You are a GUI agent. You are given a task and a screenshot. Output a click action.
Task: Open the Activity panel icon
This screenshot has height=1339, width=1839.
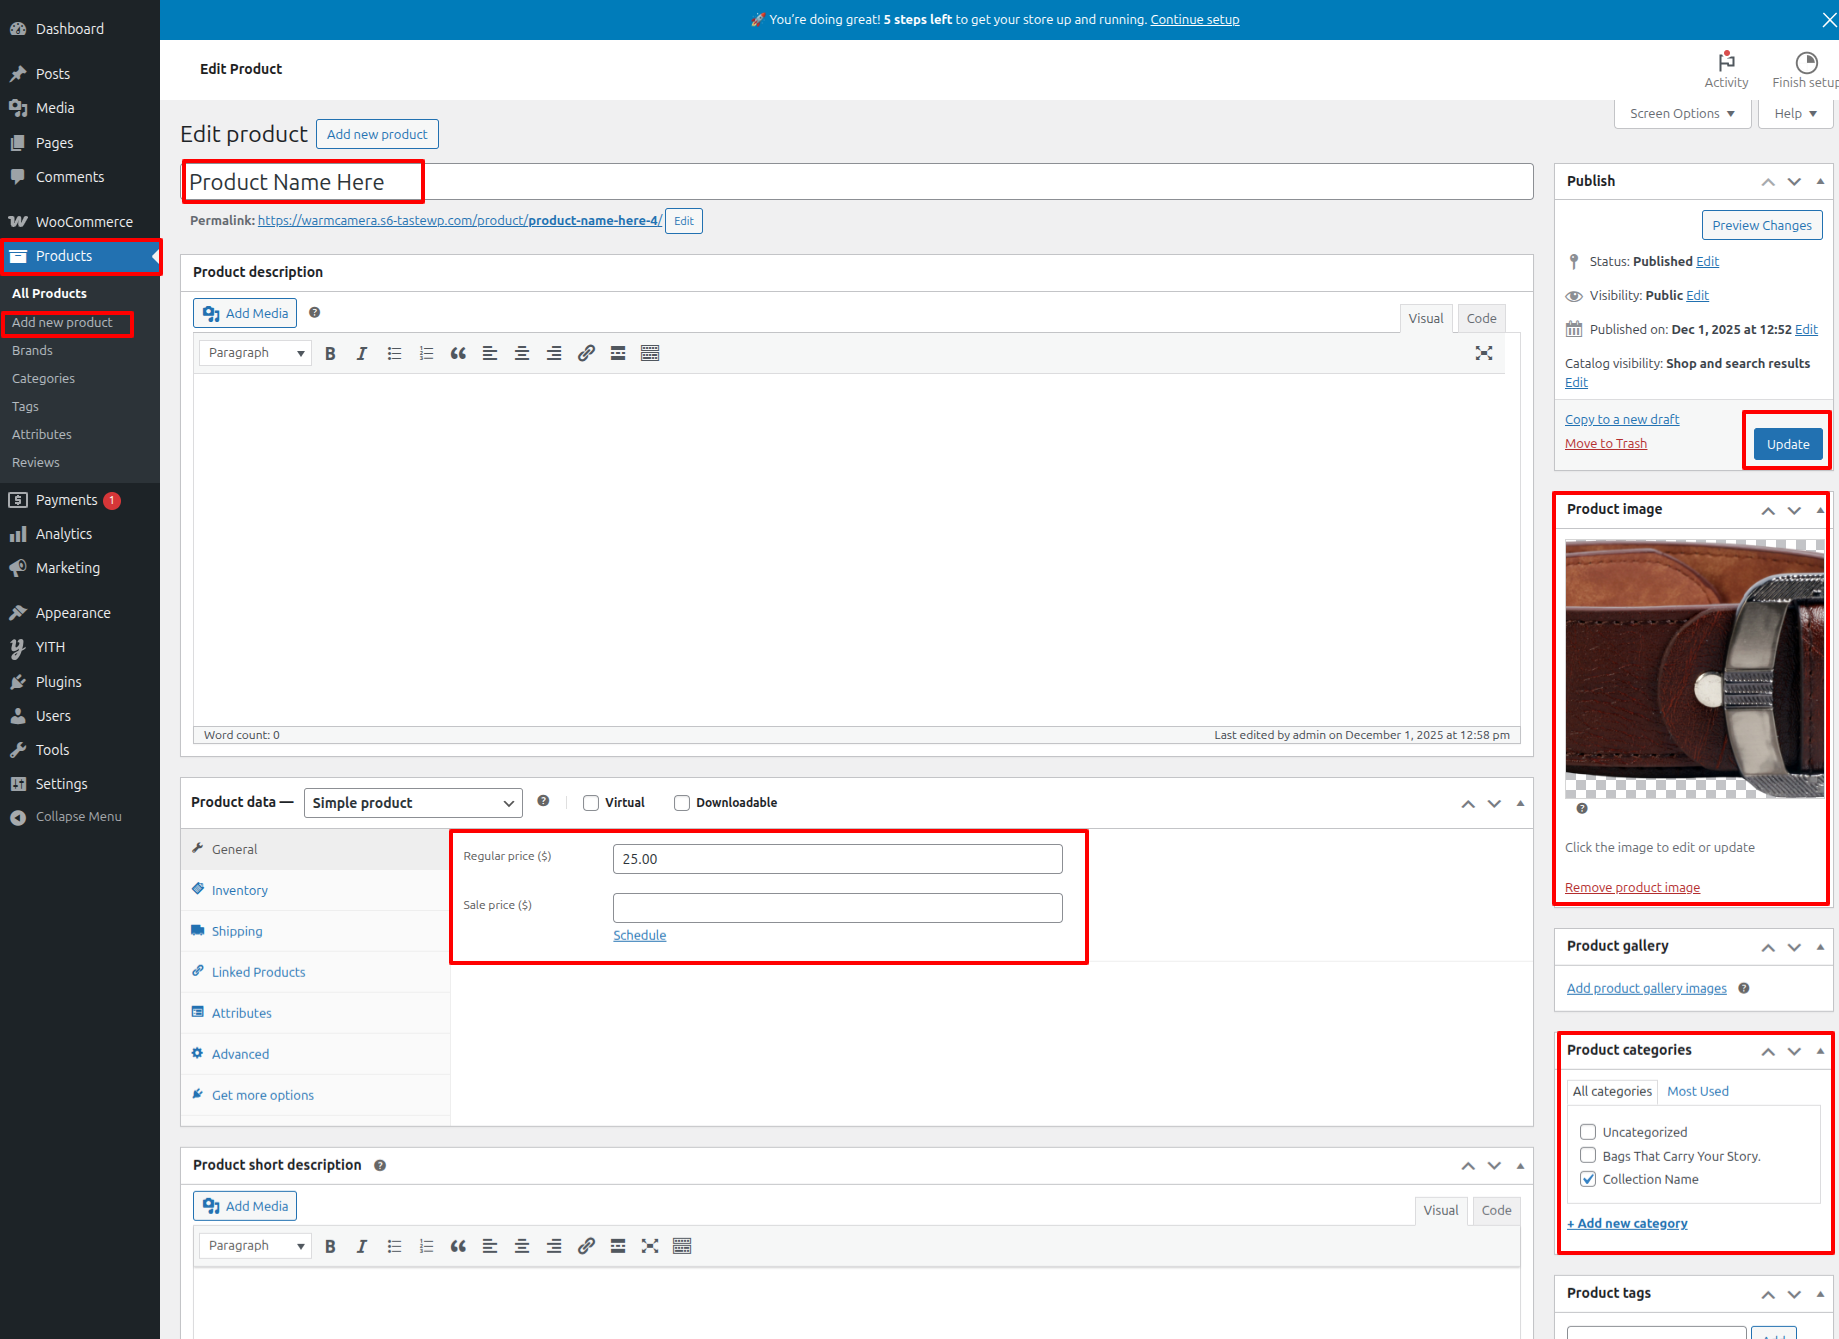tap(1726, 69)
